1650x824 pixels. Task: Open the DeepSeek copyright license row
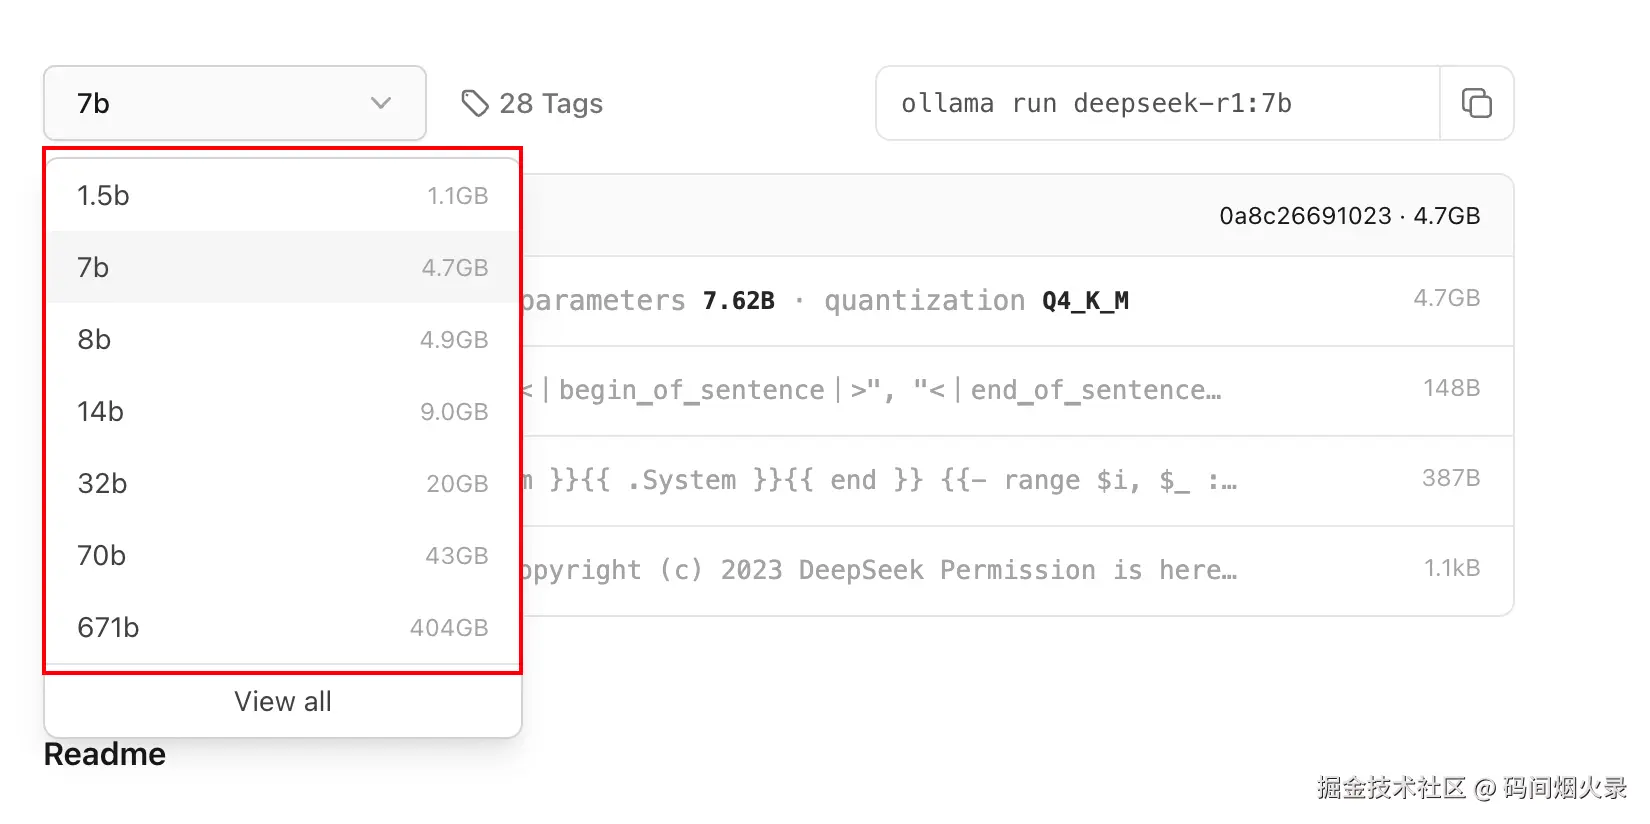[x=1018, y=570]
